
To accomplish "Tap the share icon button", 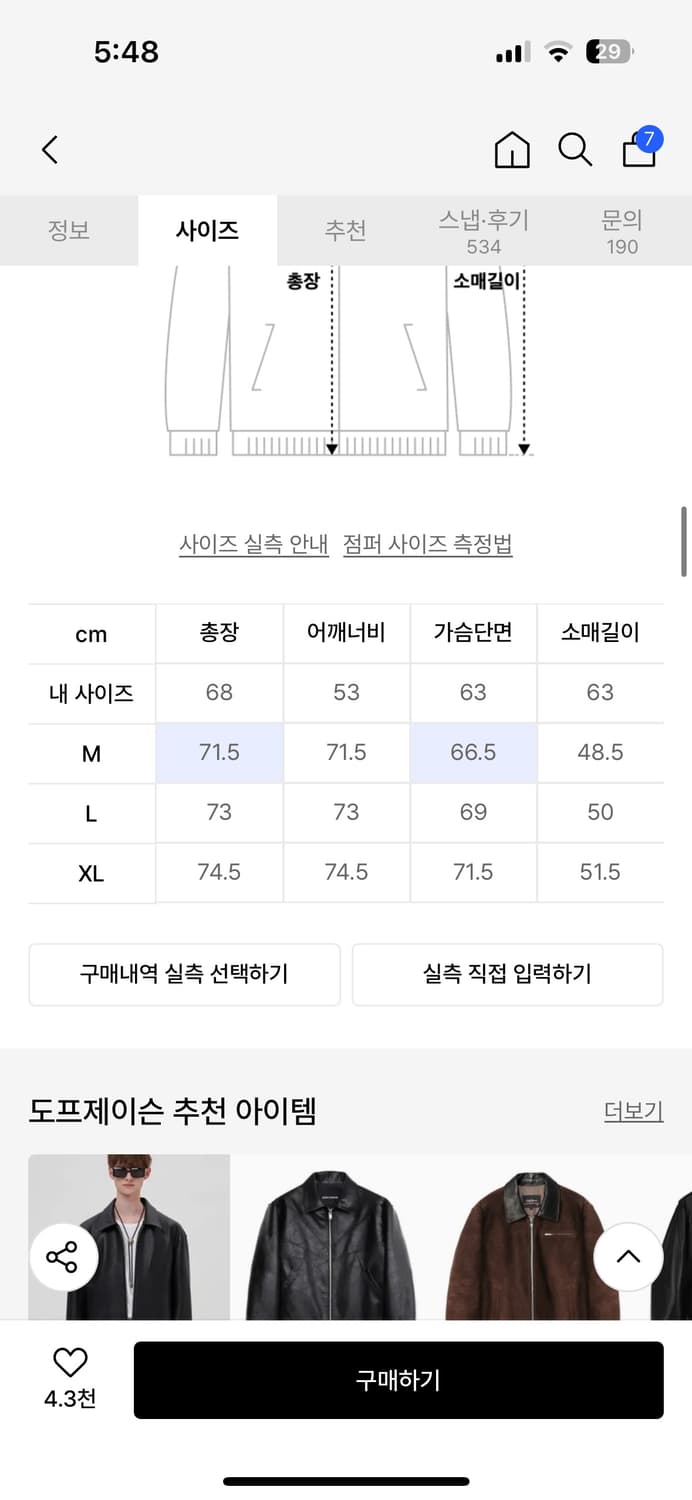I will [63, 1257].
